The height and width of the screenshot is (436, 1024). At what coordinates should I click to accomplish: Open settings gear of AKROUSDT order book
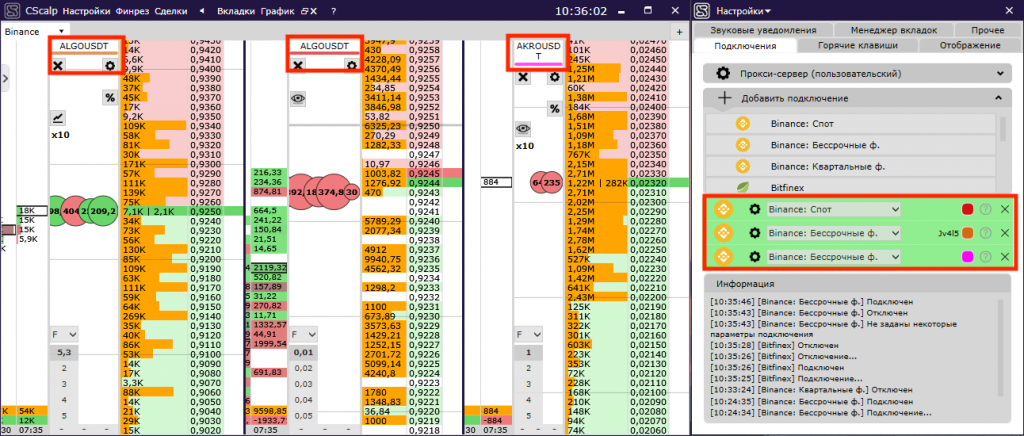tap(554, 77)
